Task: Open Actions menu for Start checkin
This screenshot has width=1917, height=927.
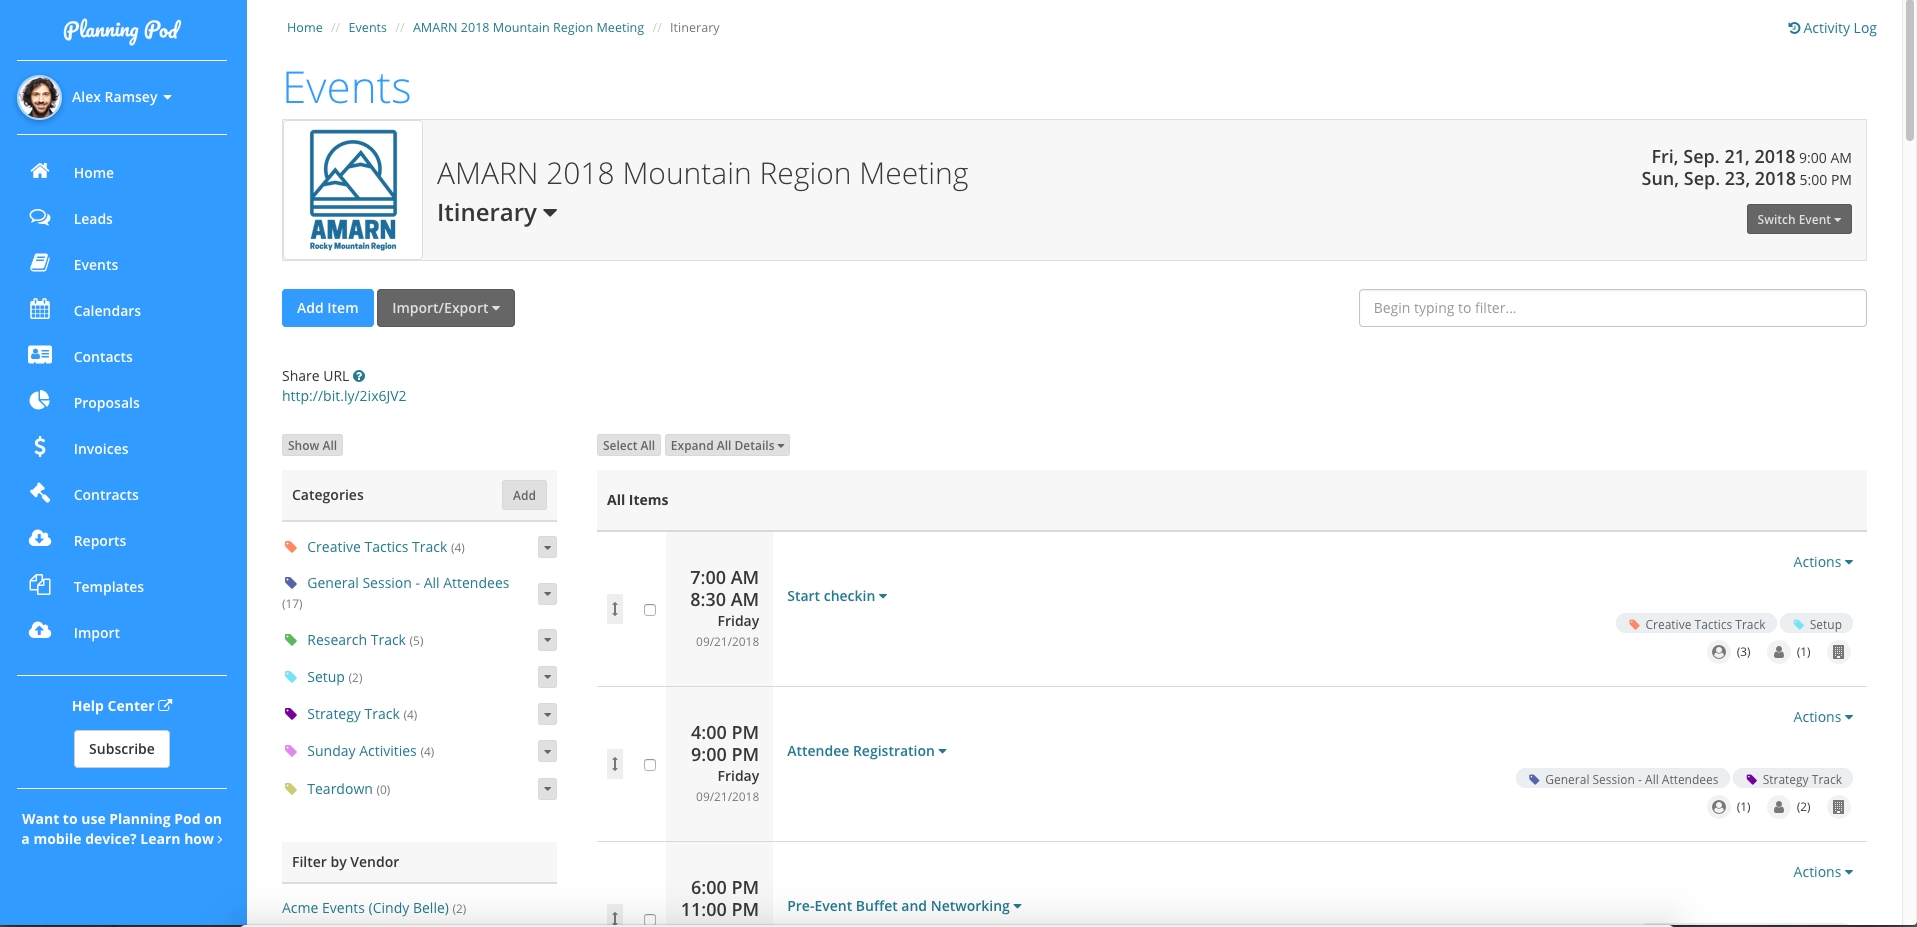Action: point(1823,562)
